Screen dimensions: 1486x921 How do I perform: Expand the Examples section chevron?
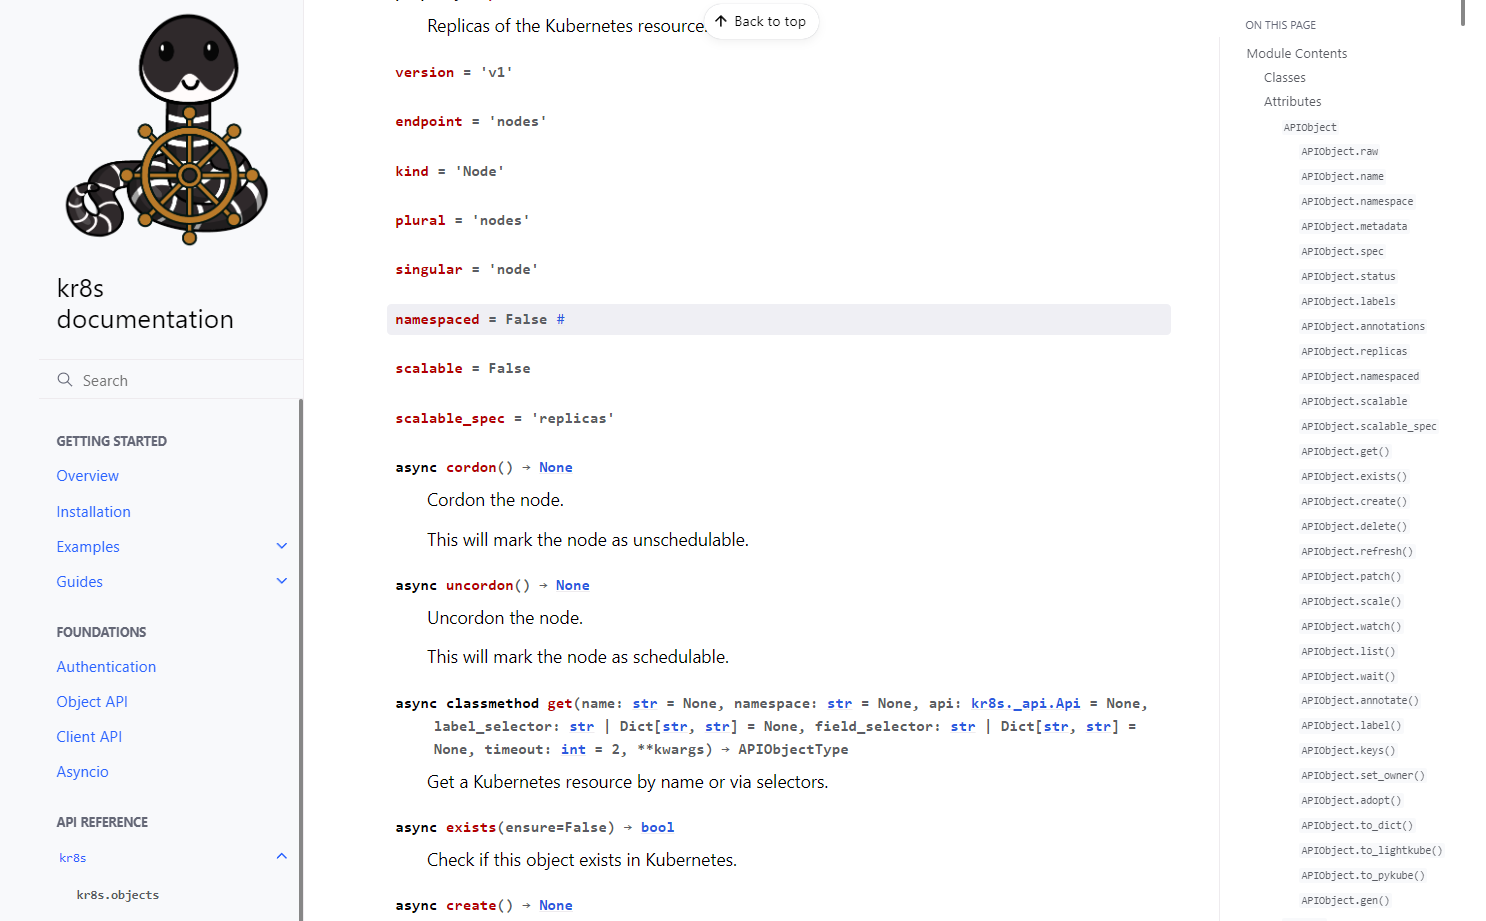pyautogui.click(x=282, y=546)
